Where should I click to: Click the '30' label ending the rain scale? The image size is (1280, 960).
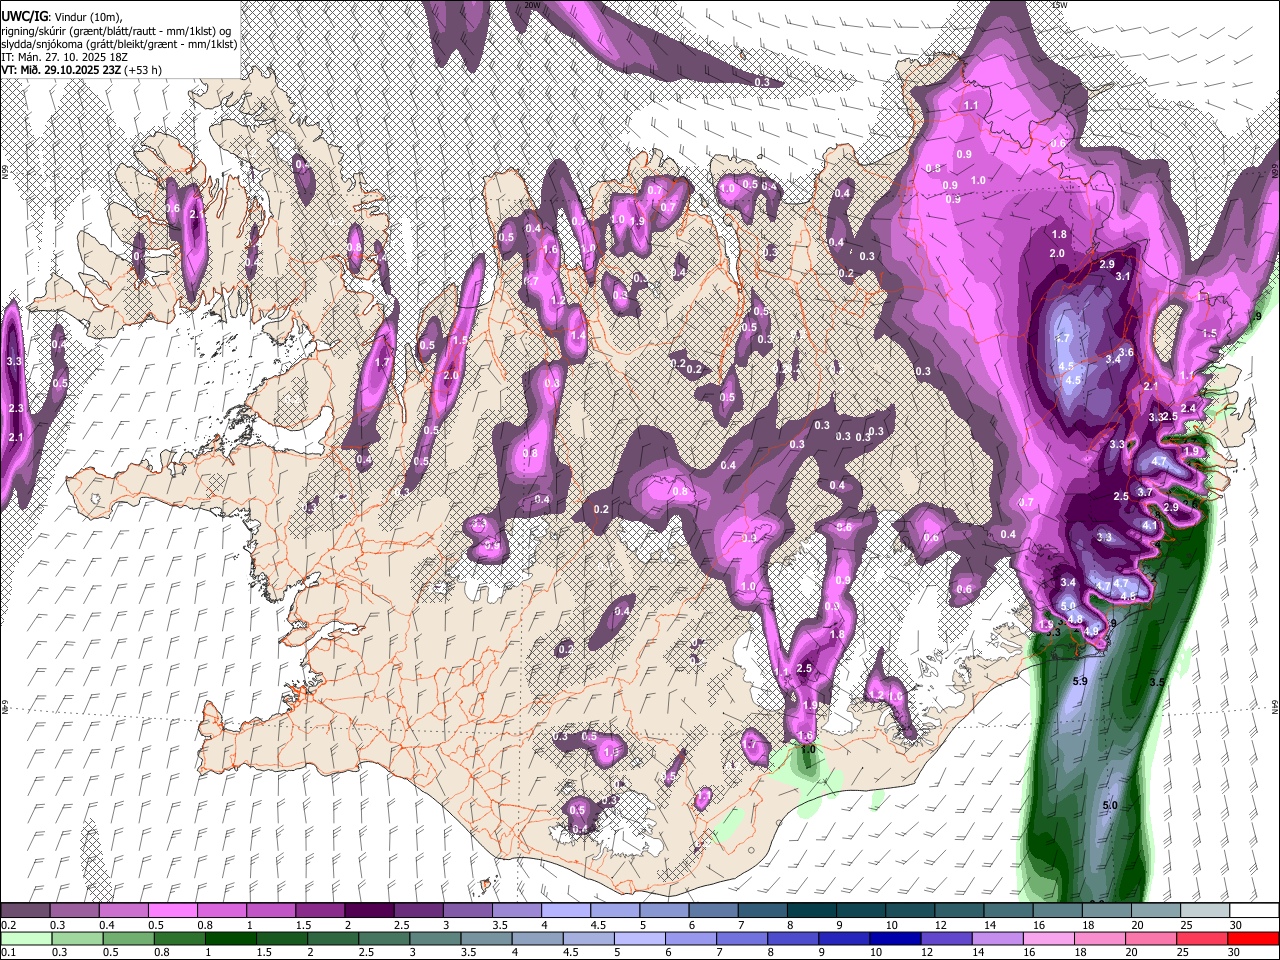[1233, 952]
